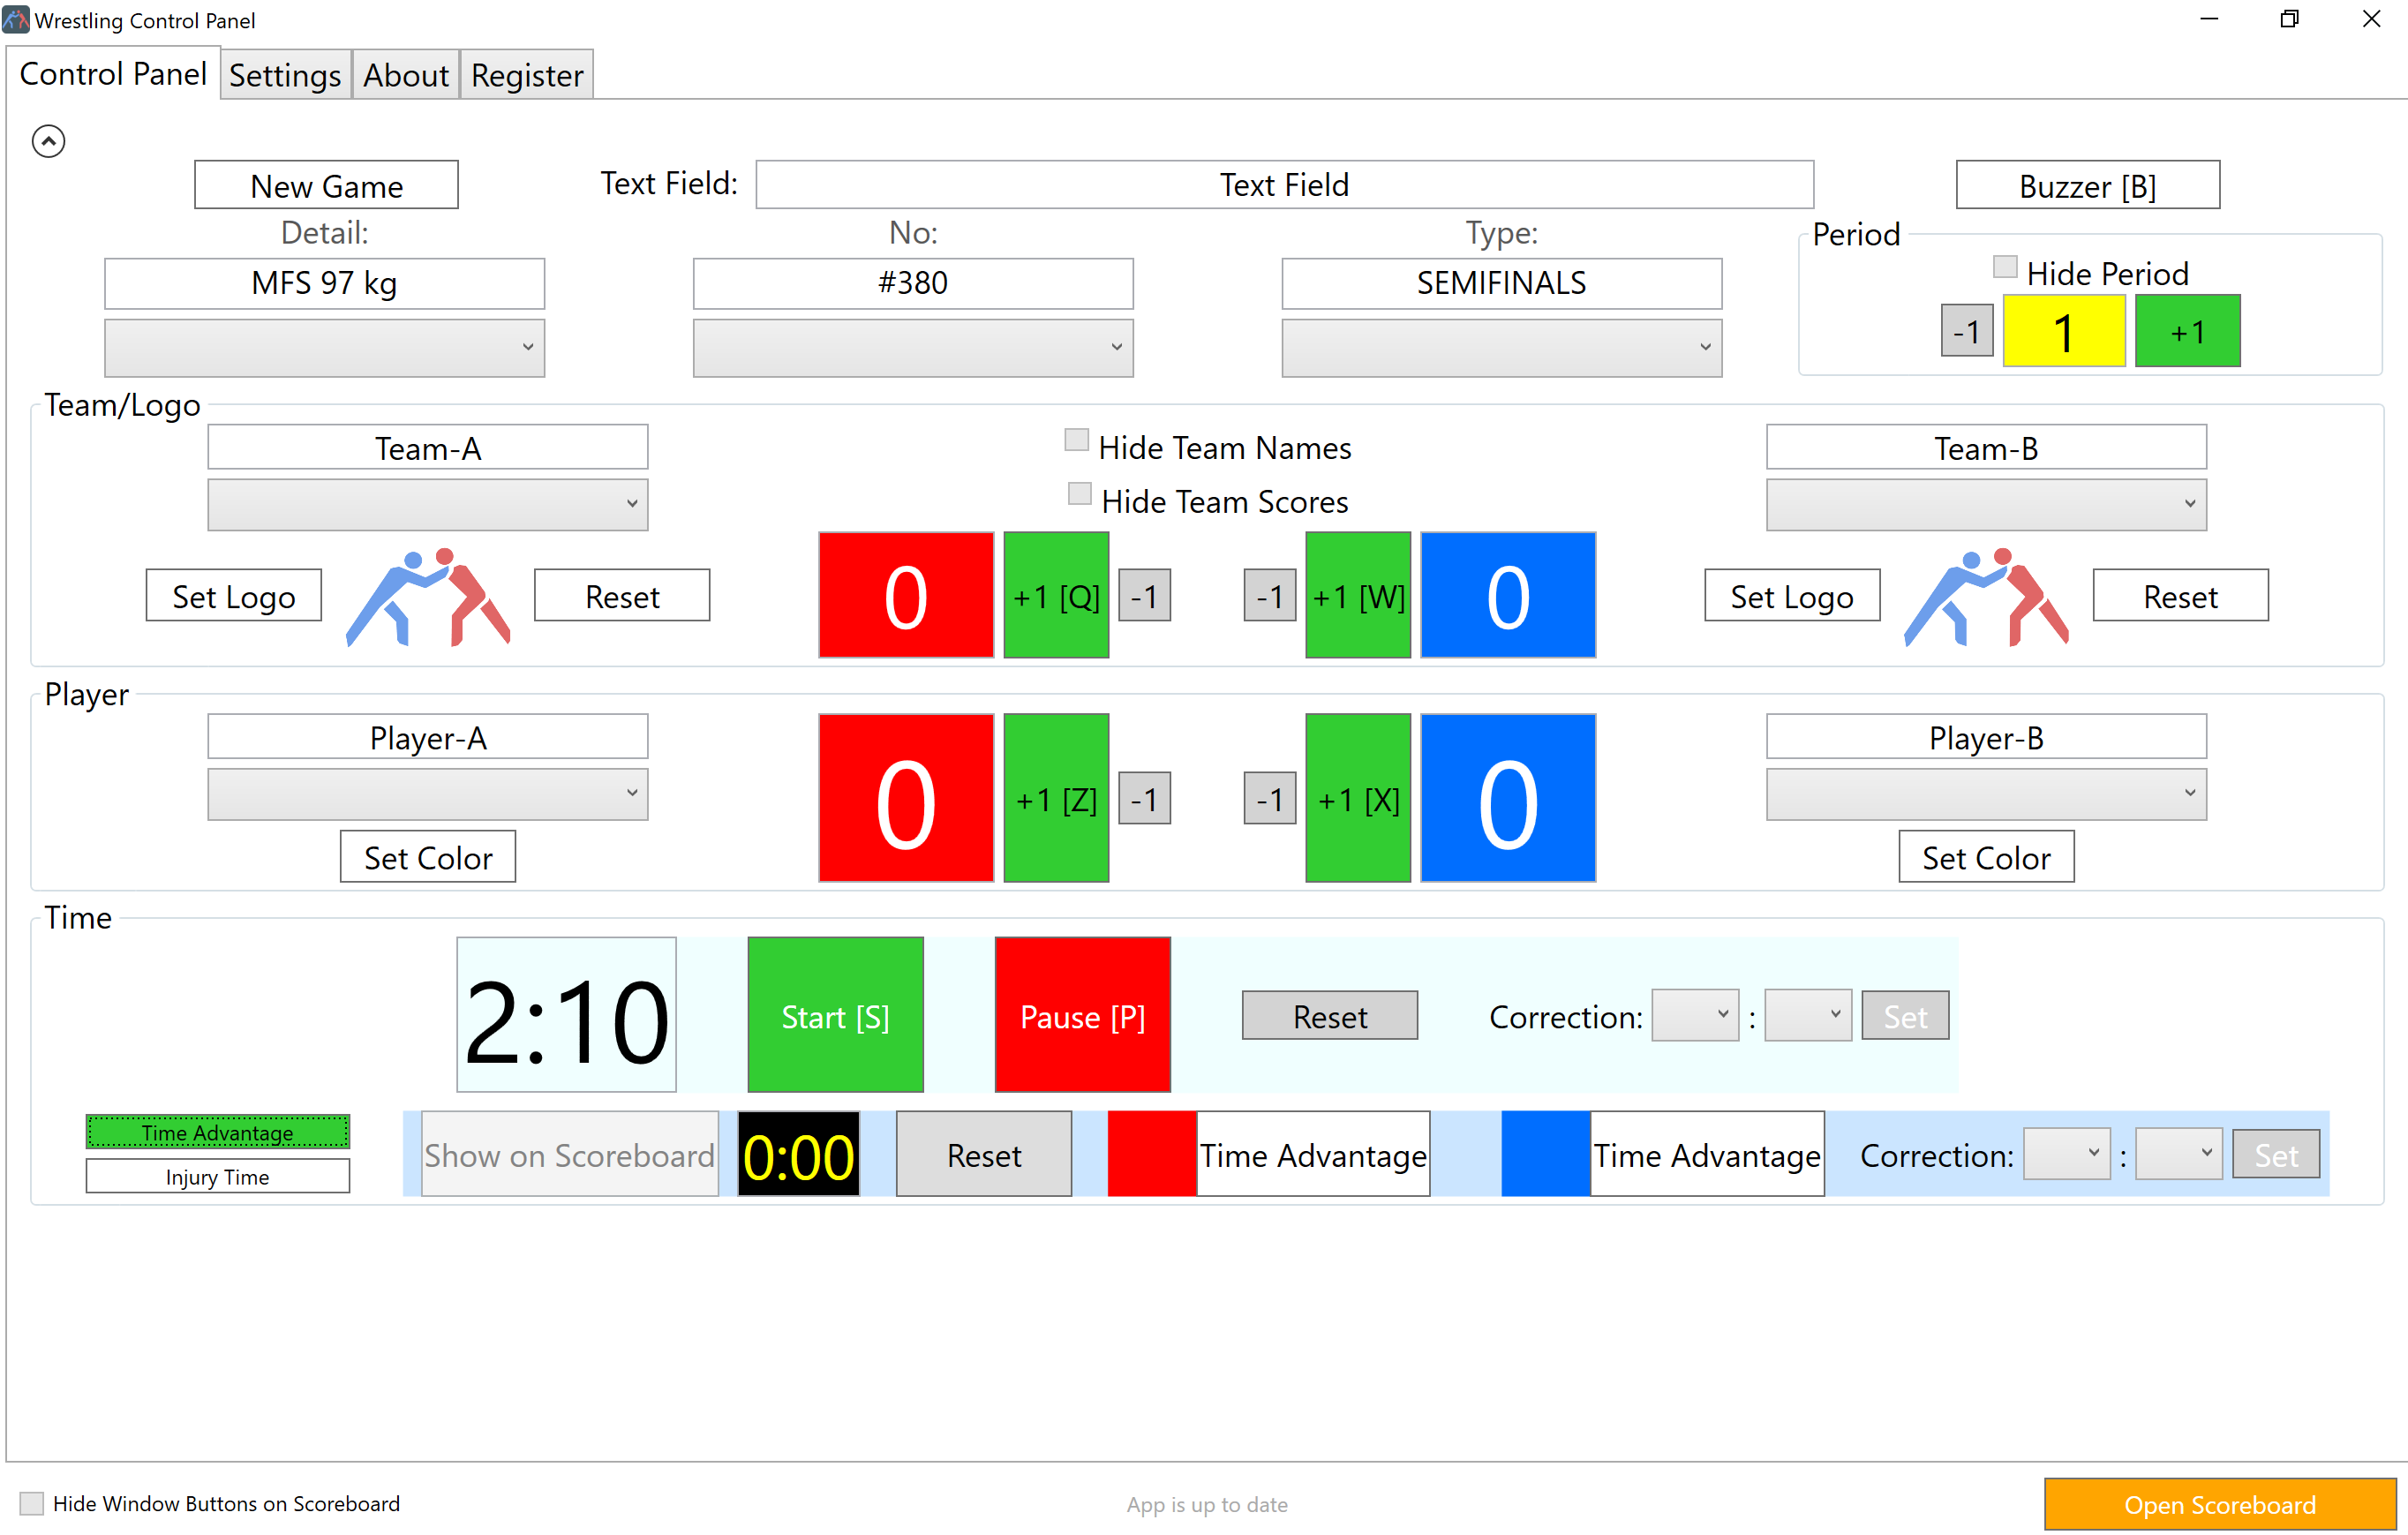Increment period with green +1 button
Viewport: 2408px width, 1535px height.
(x=2187, y=332)
